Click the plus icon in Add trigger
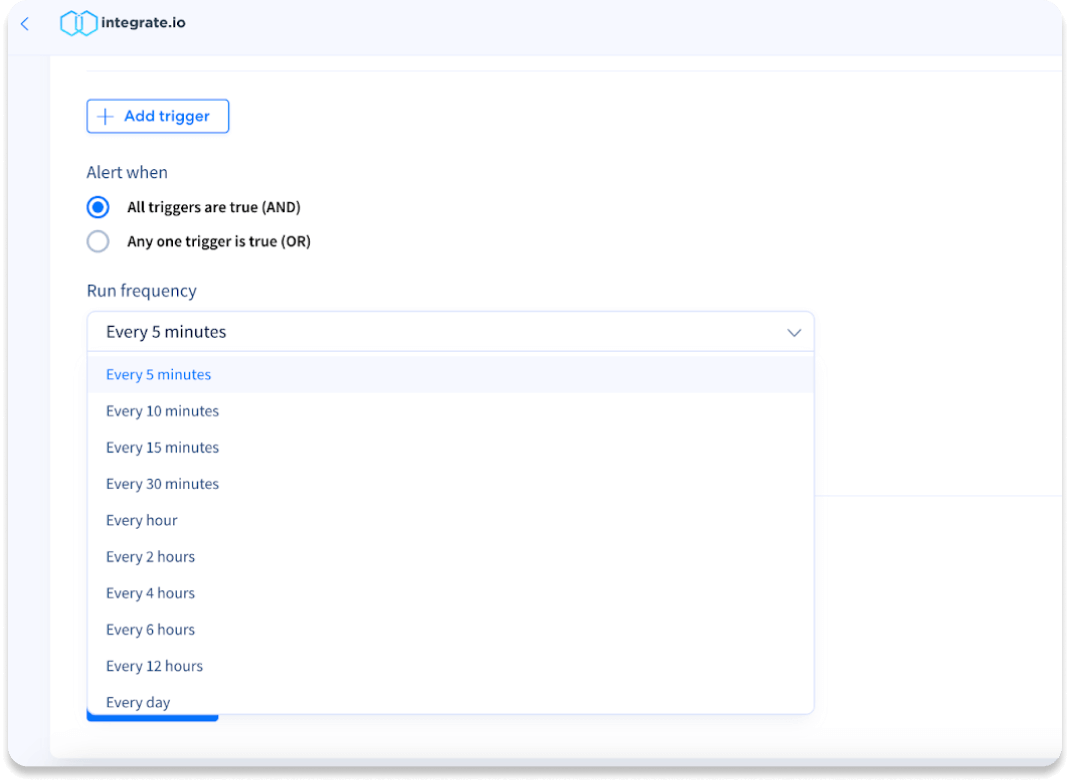1070x783 pixels. [106, 117]
